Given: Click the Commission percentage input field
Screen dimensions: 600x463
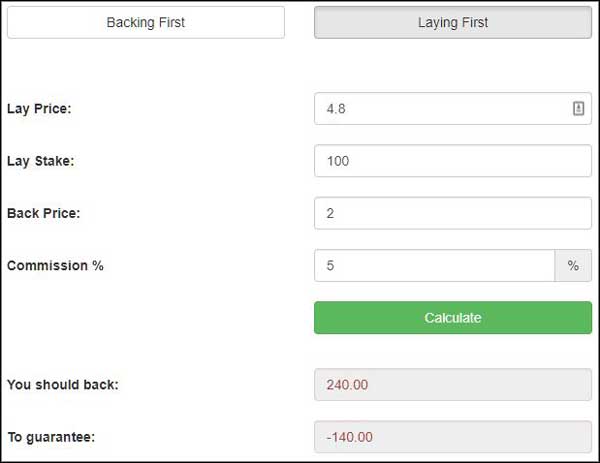Looking at the screenshot, I should coord(434,266).
